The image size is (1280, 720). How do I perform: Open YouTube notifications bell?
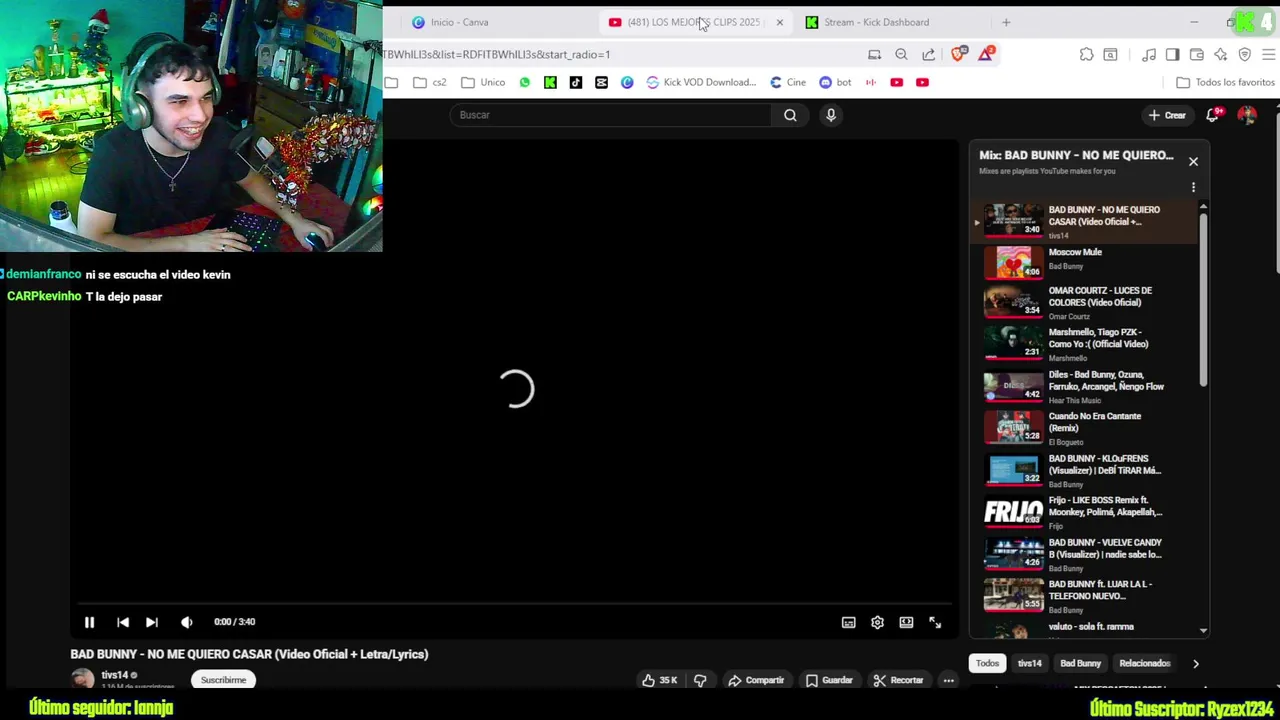[x=1213, y=115]
